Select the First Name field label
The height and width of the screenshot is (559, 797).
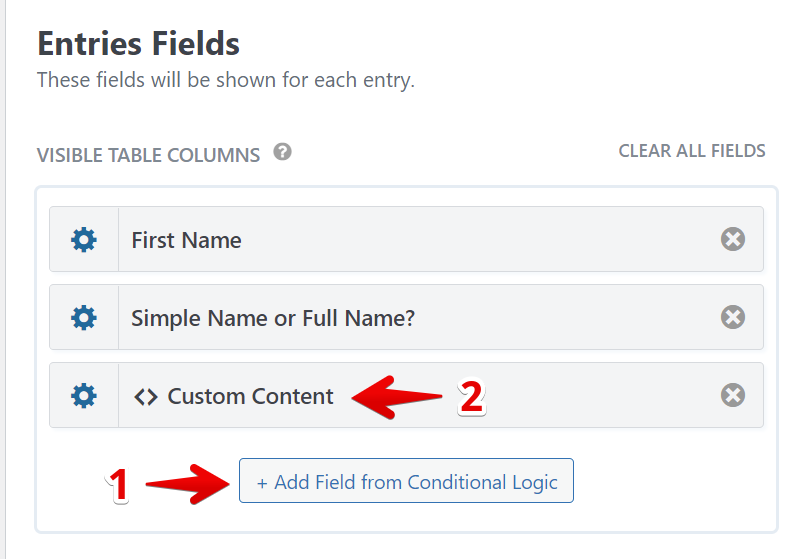(x=187, y=240)
